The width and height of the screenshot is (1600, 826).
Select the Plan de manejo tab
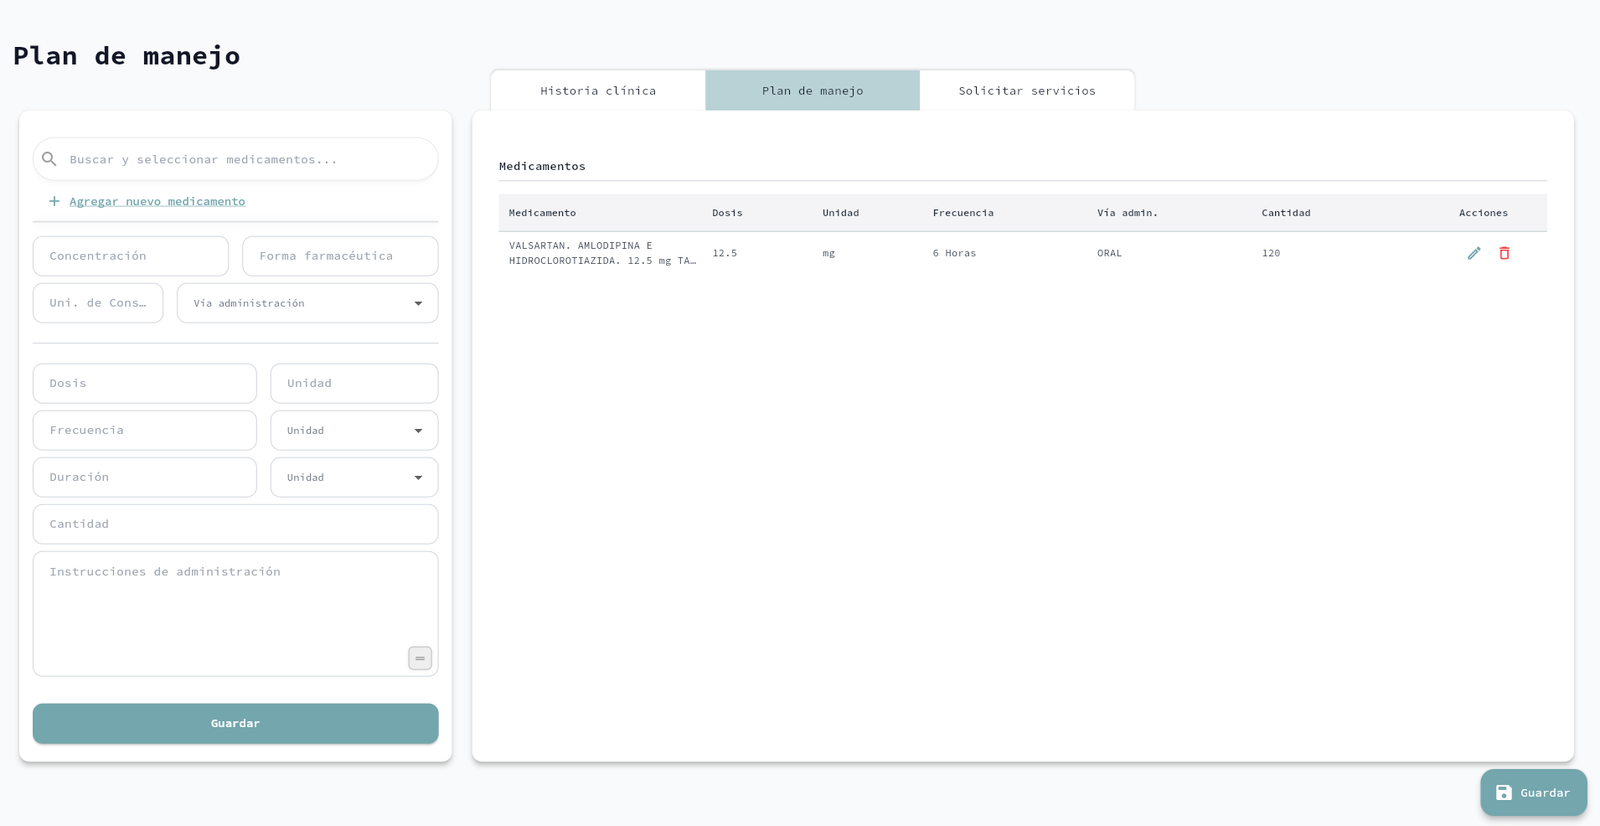coord(812,90)
